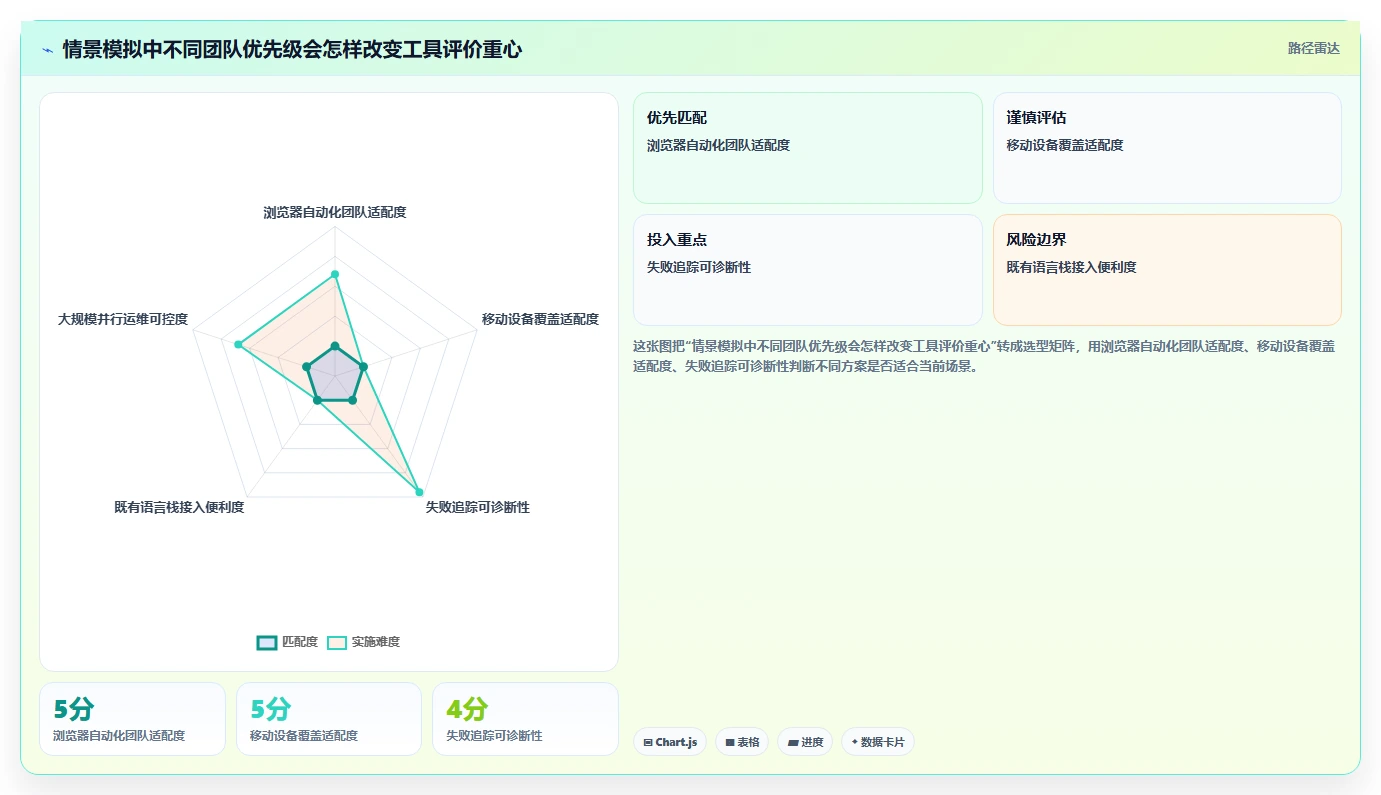Open the 风险边界 card
Screen dimensions: 1381x795
(1167, 270)
